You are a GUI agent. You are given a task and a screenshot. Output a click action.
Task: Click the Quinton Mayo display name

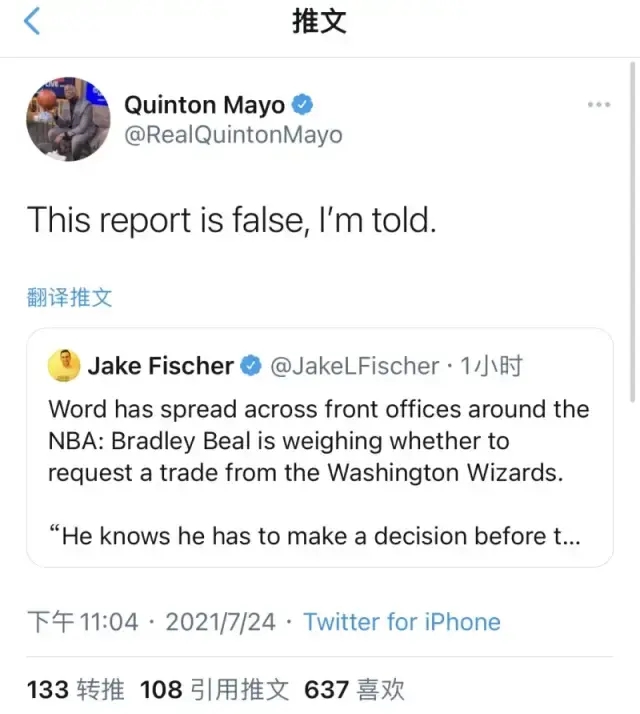coord(204,105)
